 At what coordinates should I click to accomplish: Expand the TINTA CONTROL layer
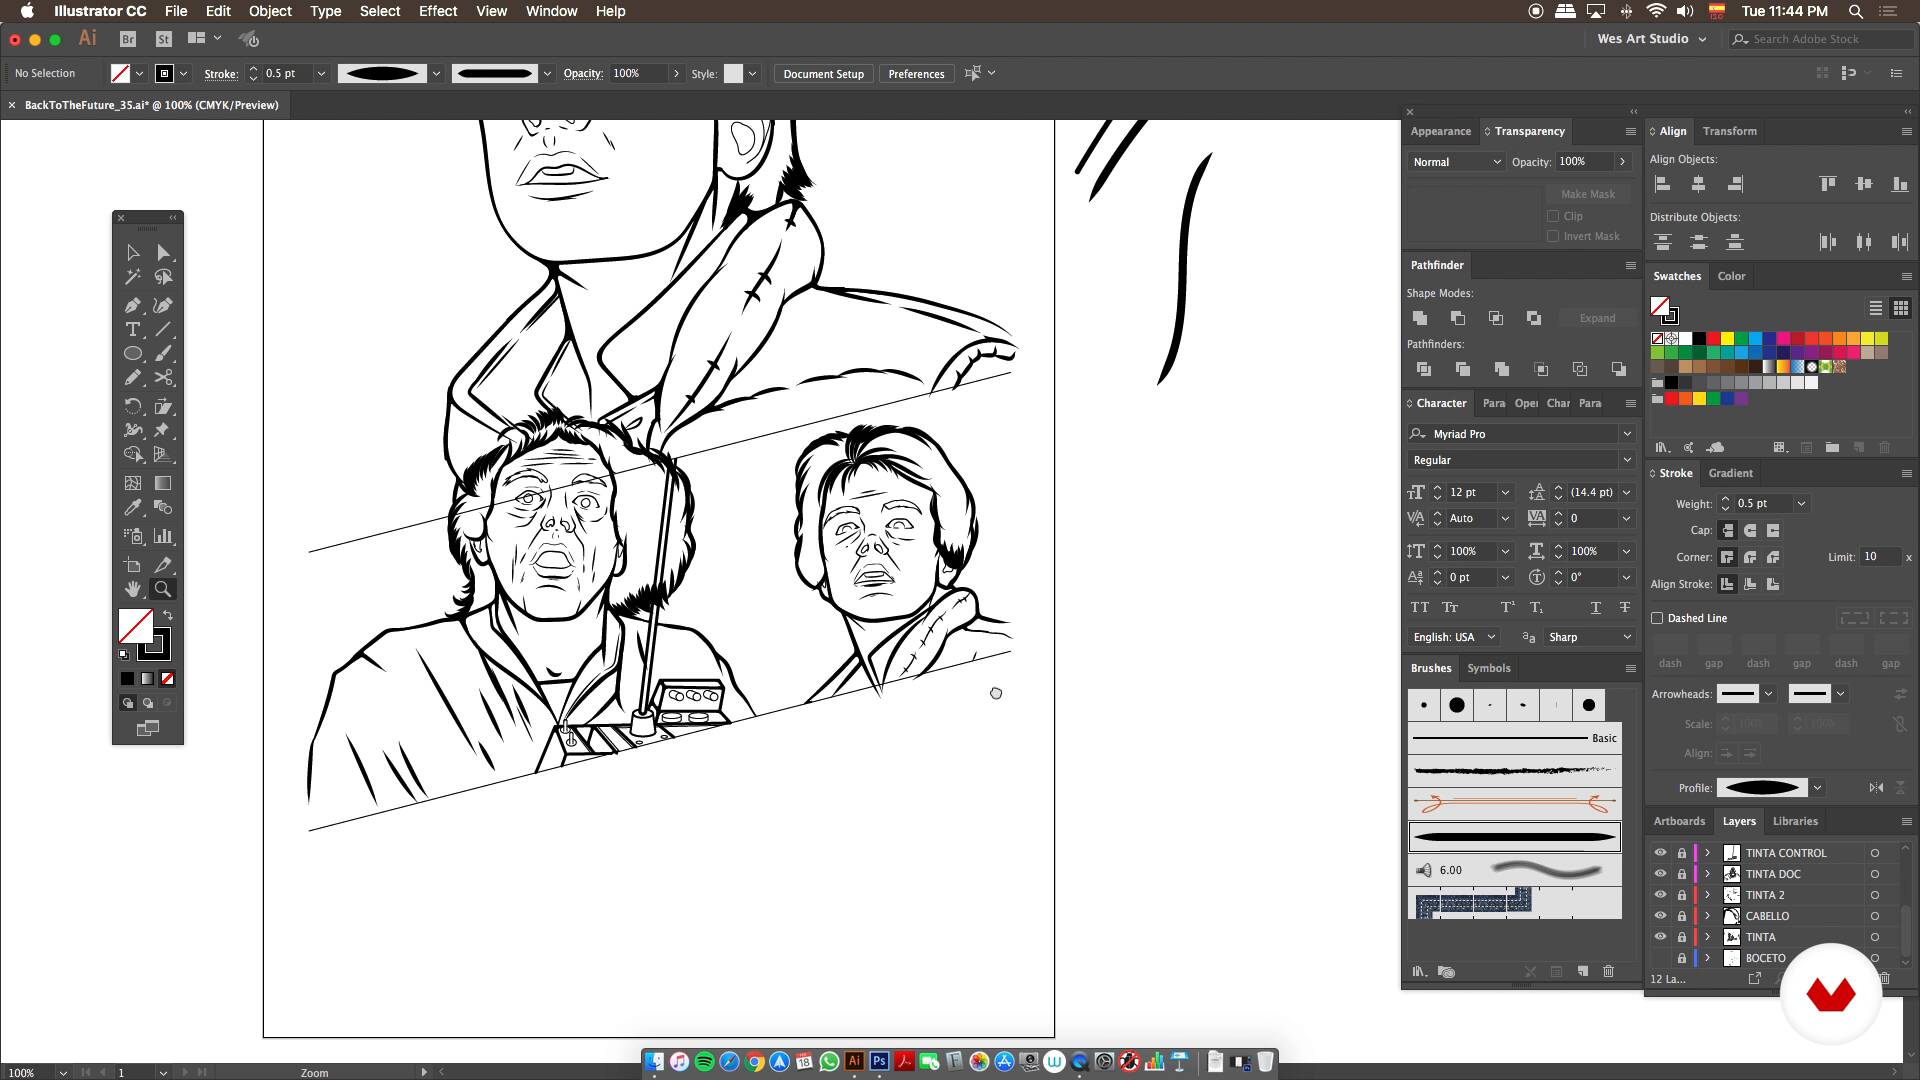tap(1708, 853)
